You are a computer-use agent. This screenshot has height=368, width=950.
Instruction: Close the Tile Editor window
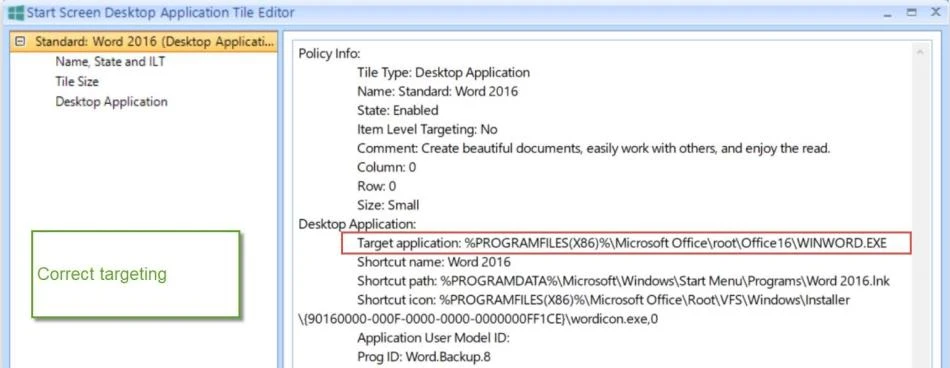935,13
